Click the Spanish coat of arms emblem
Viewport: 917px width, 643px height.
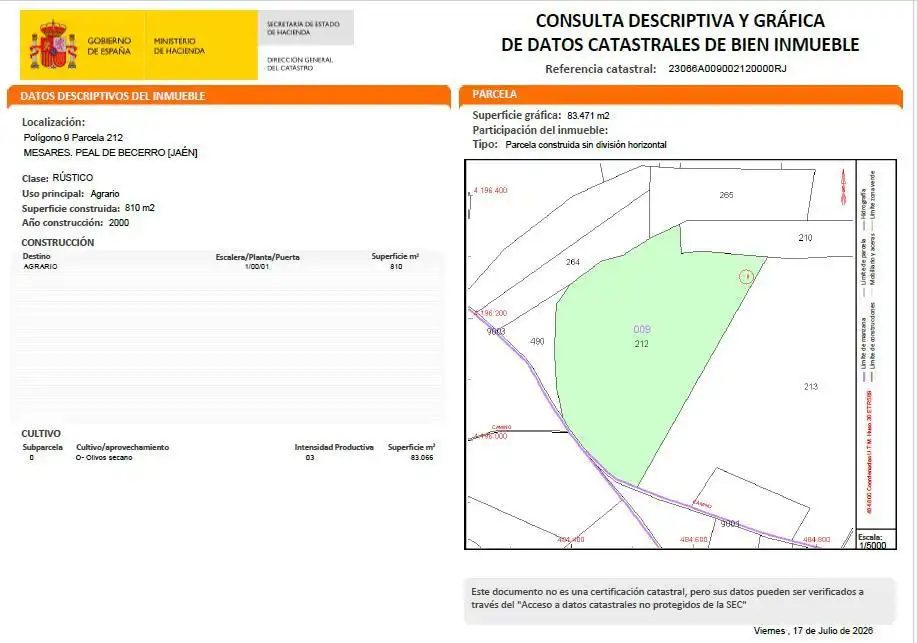(x=53, y=45)
